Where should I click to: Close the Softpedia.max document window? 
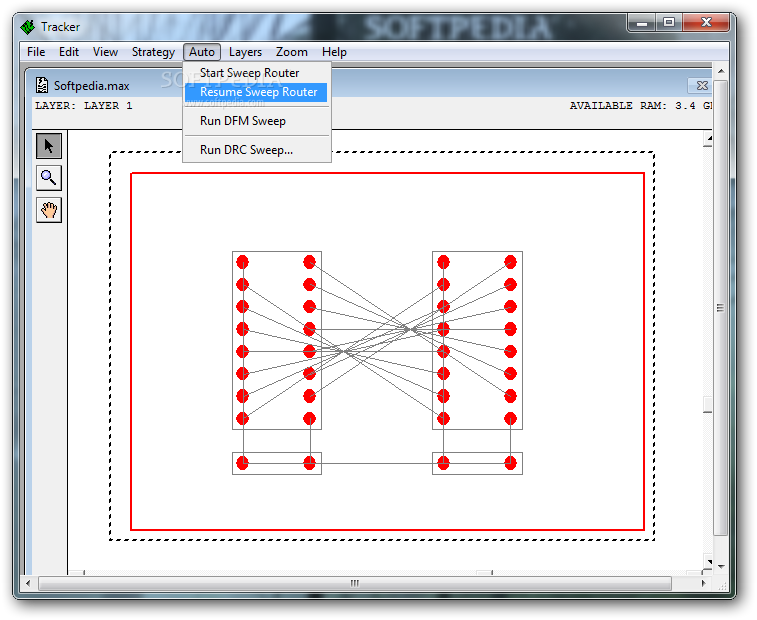pyautogui.click(x=701, y=85)
